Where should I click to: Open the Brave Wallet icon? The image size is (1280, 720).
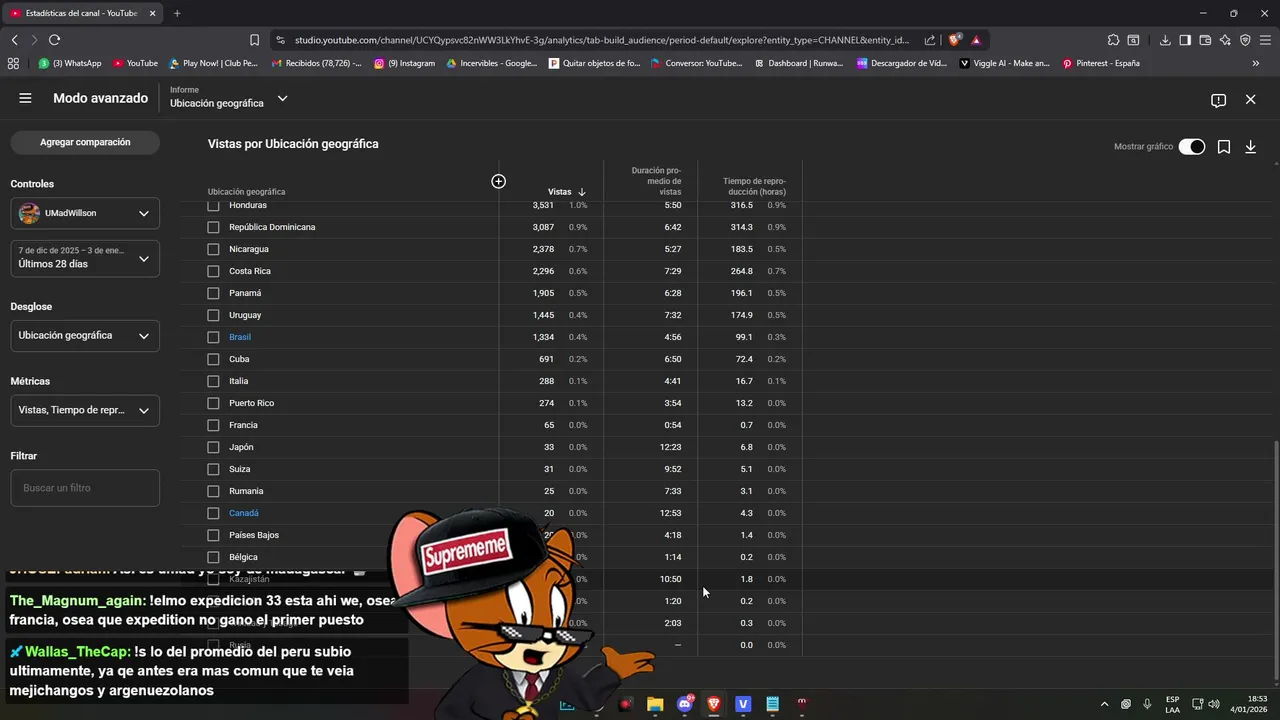point(1205,40)
